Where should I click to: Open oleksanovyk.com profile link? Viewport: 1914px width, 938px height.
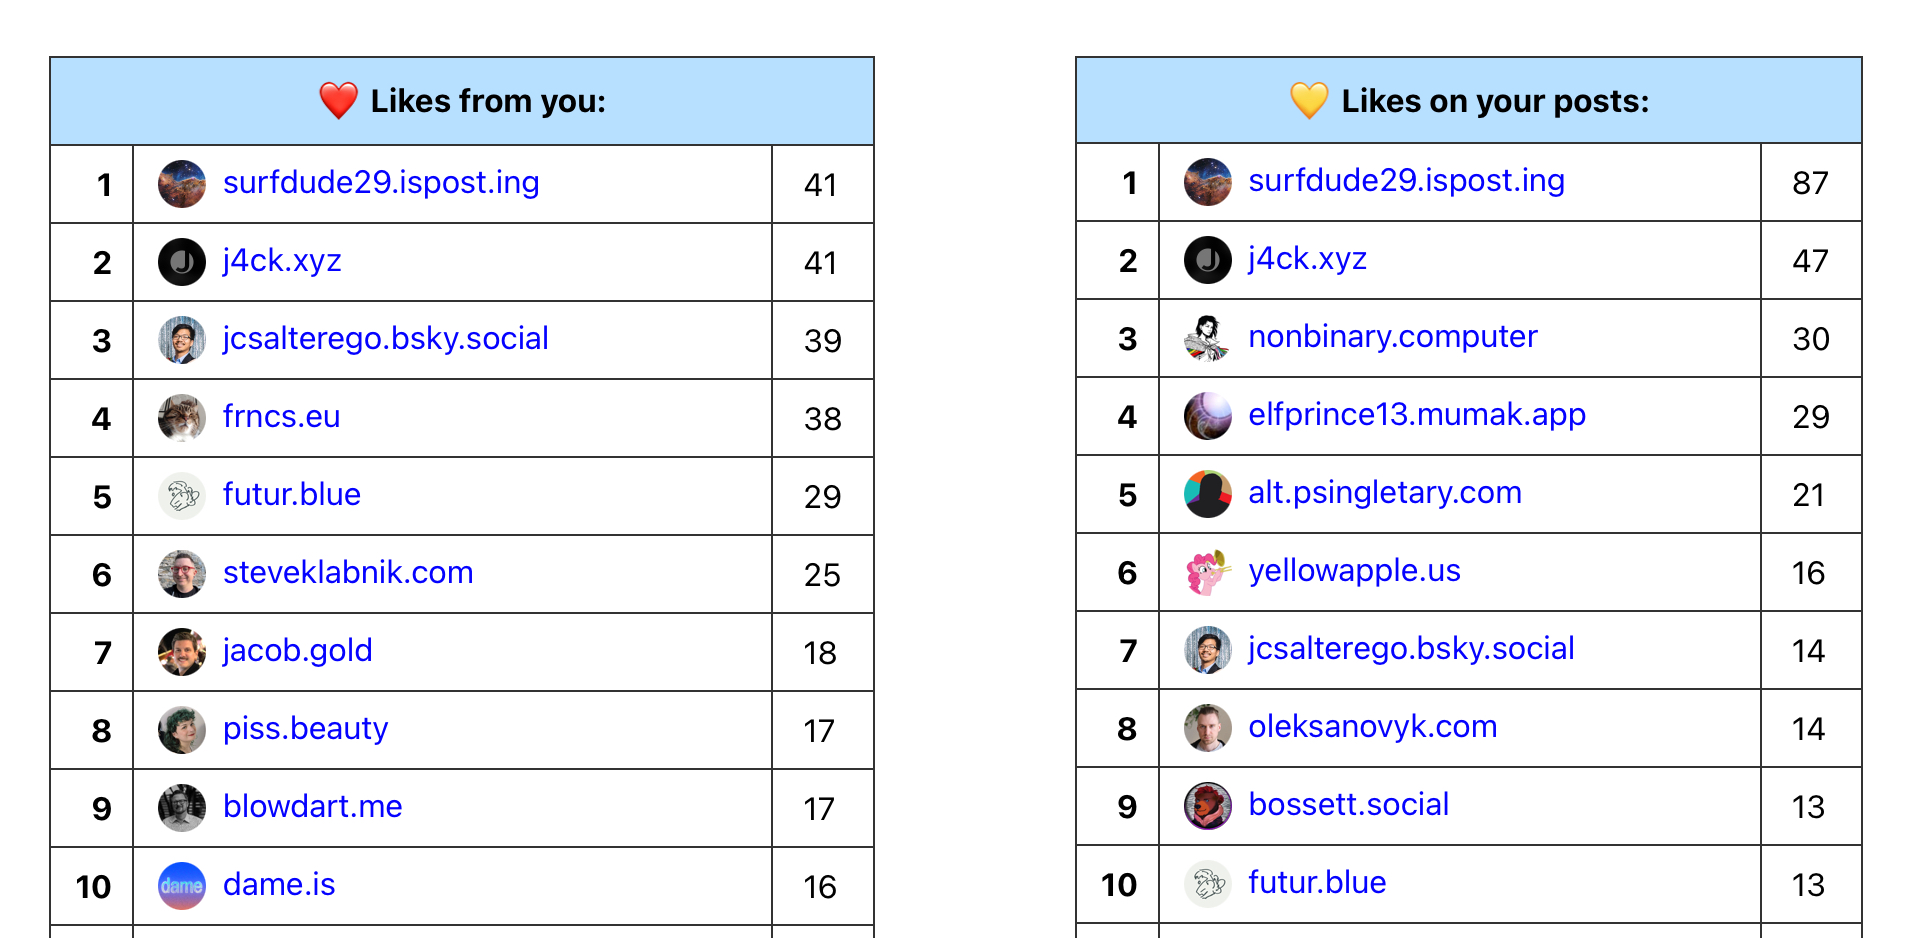(x=1372, y=727)
